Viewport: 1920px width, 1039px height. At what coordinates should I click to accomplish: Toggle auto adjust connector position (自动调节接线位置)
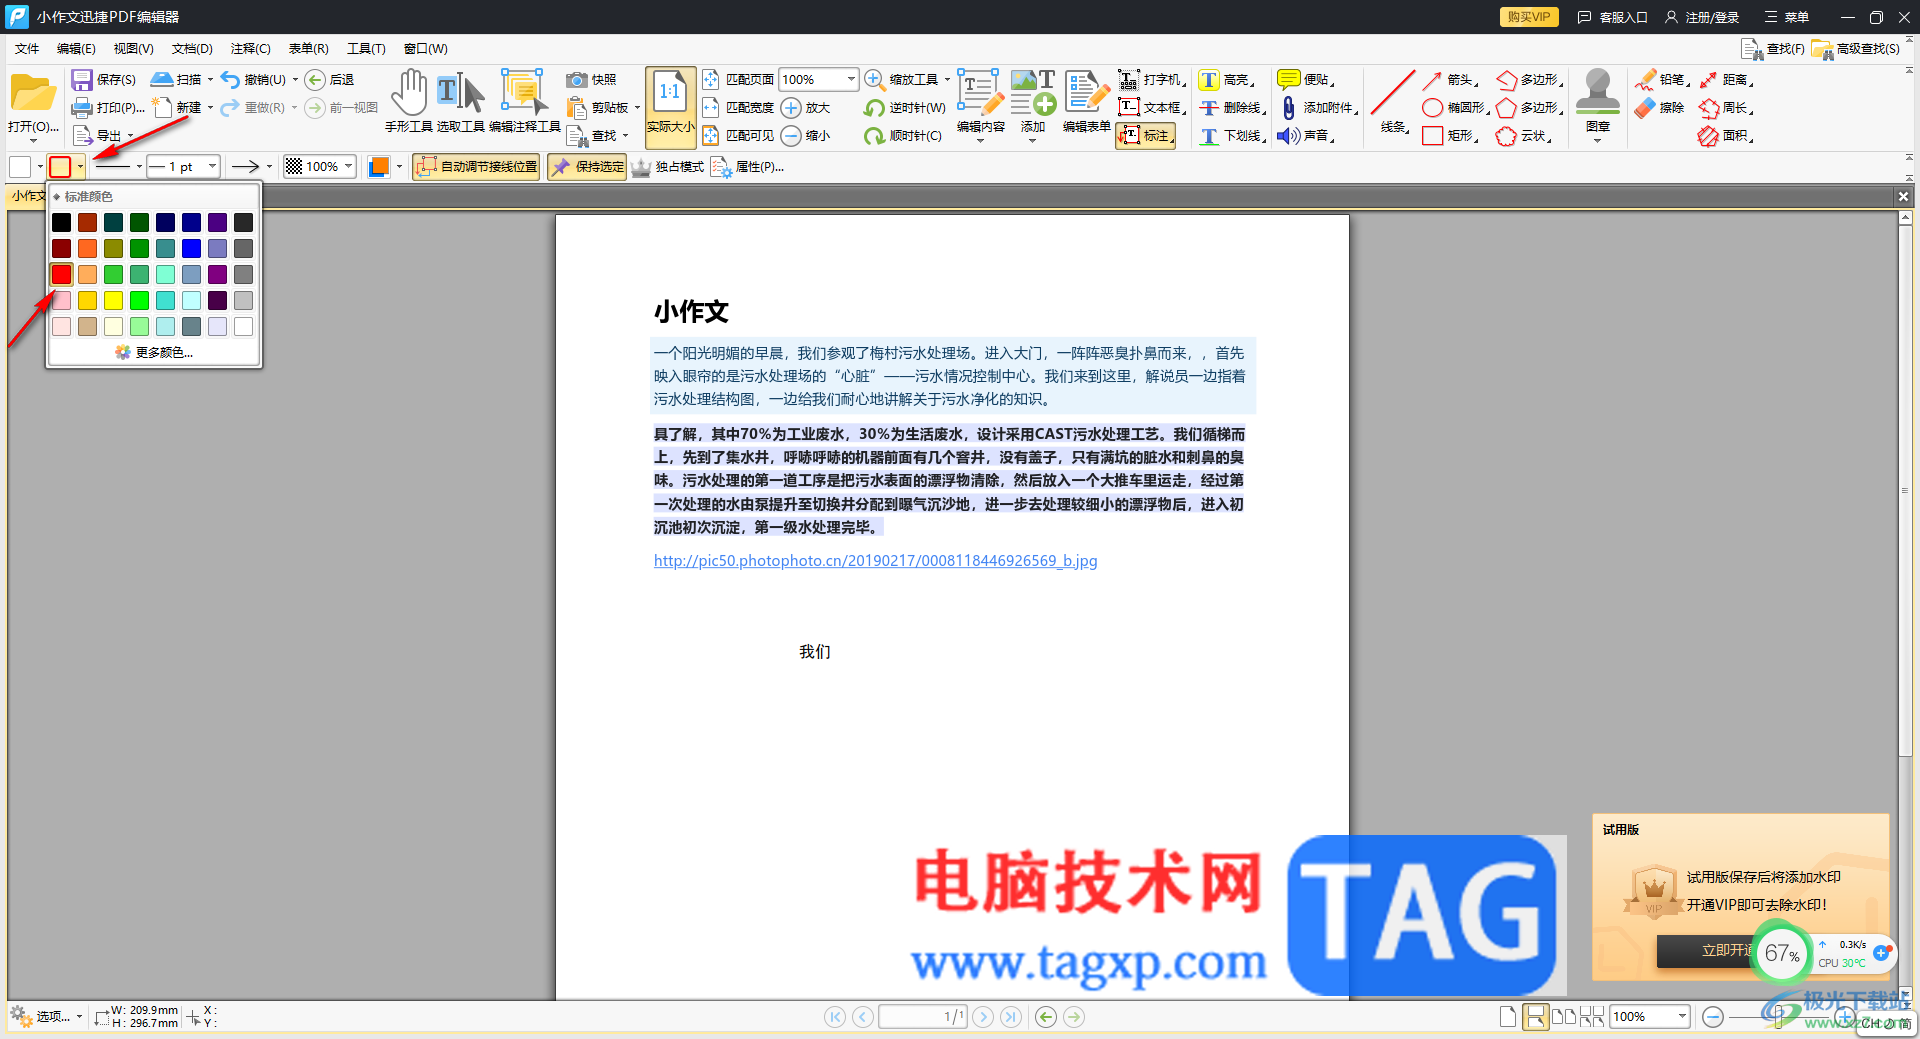tap(476, 167)
